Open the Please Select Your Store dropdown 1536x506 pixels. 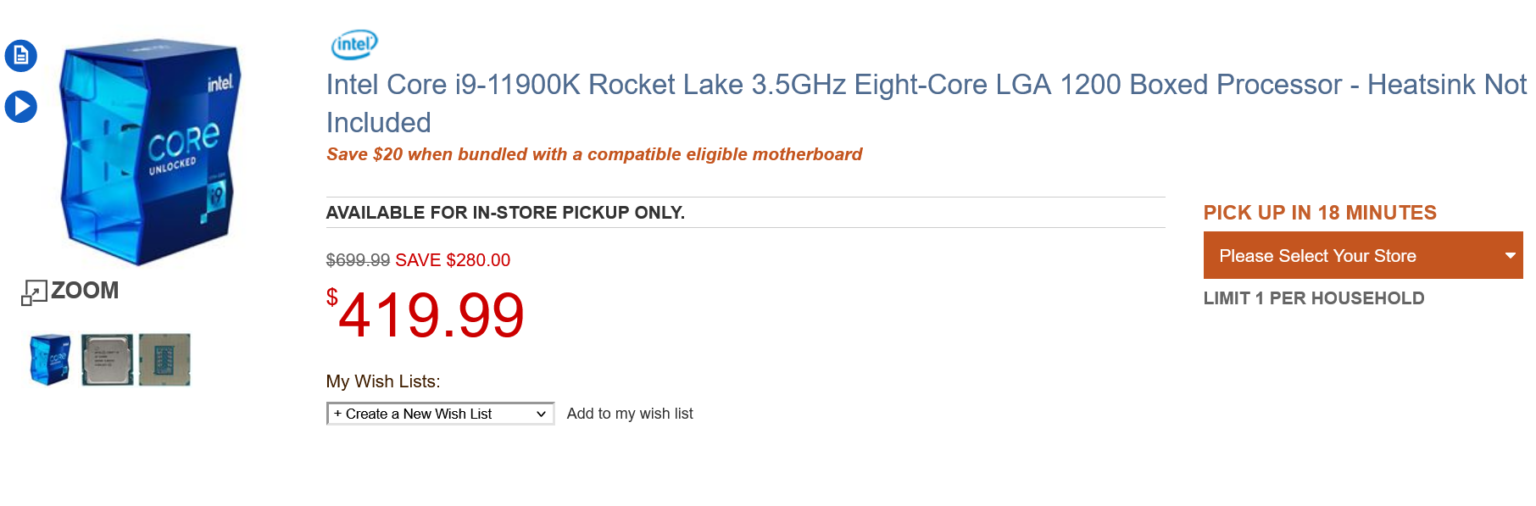coord(1362,256)
